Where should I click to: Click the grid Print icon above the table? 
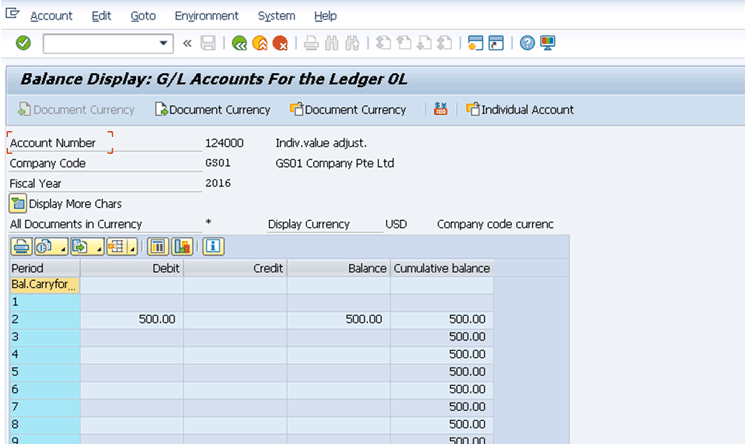tap(21, 246)
